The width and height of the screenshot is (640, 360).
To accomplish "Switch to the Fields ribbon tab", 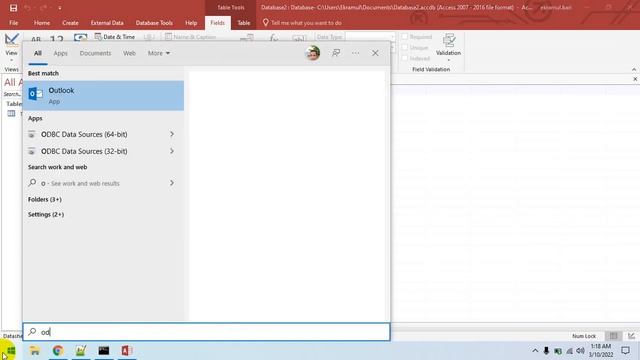I will tap(218, 23).
